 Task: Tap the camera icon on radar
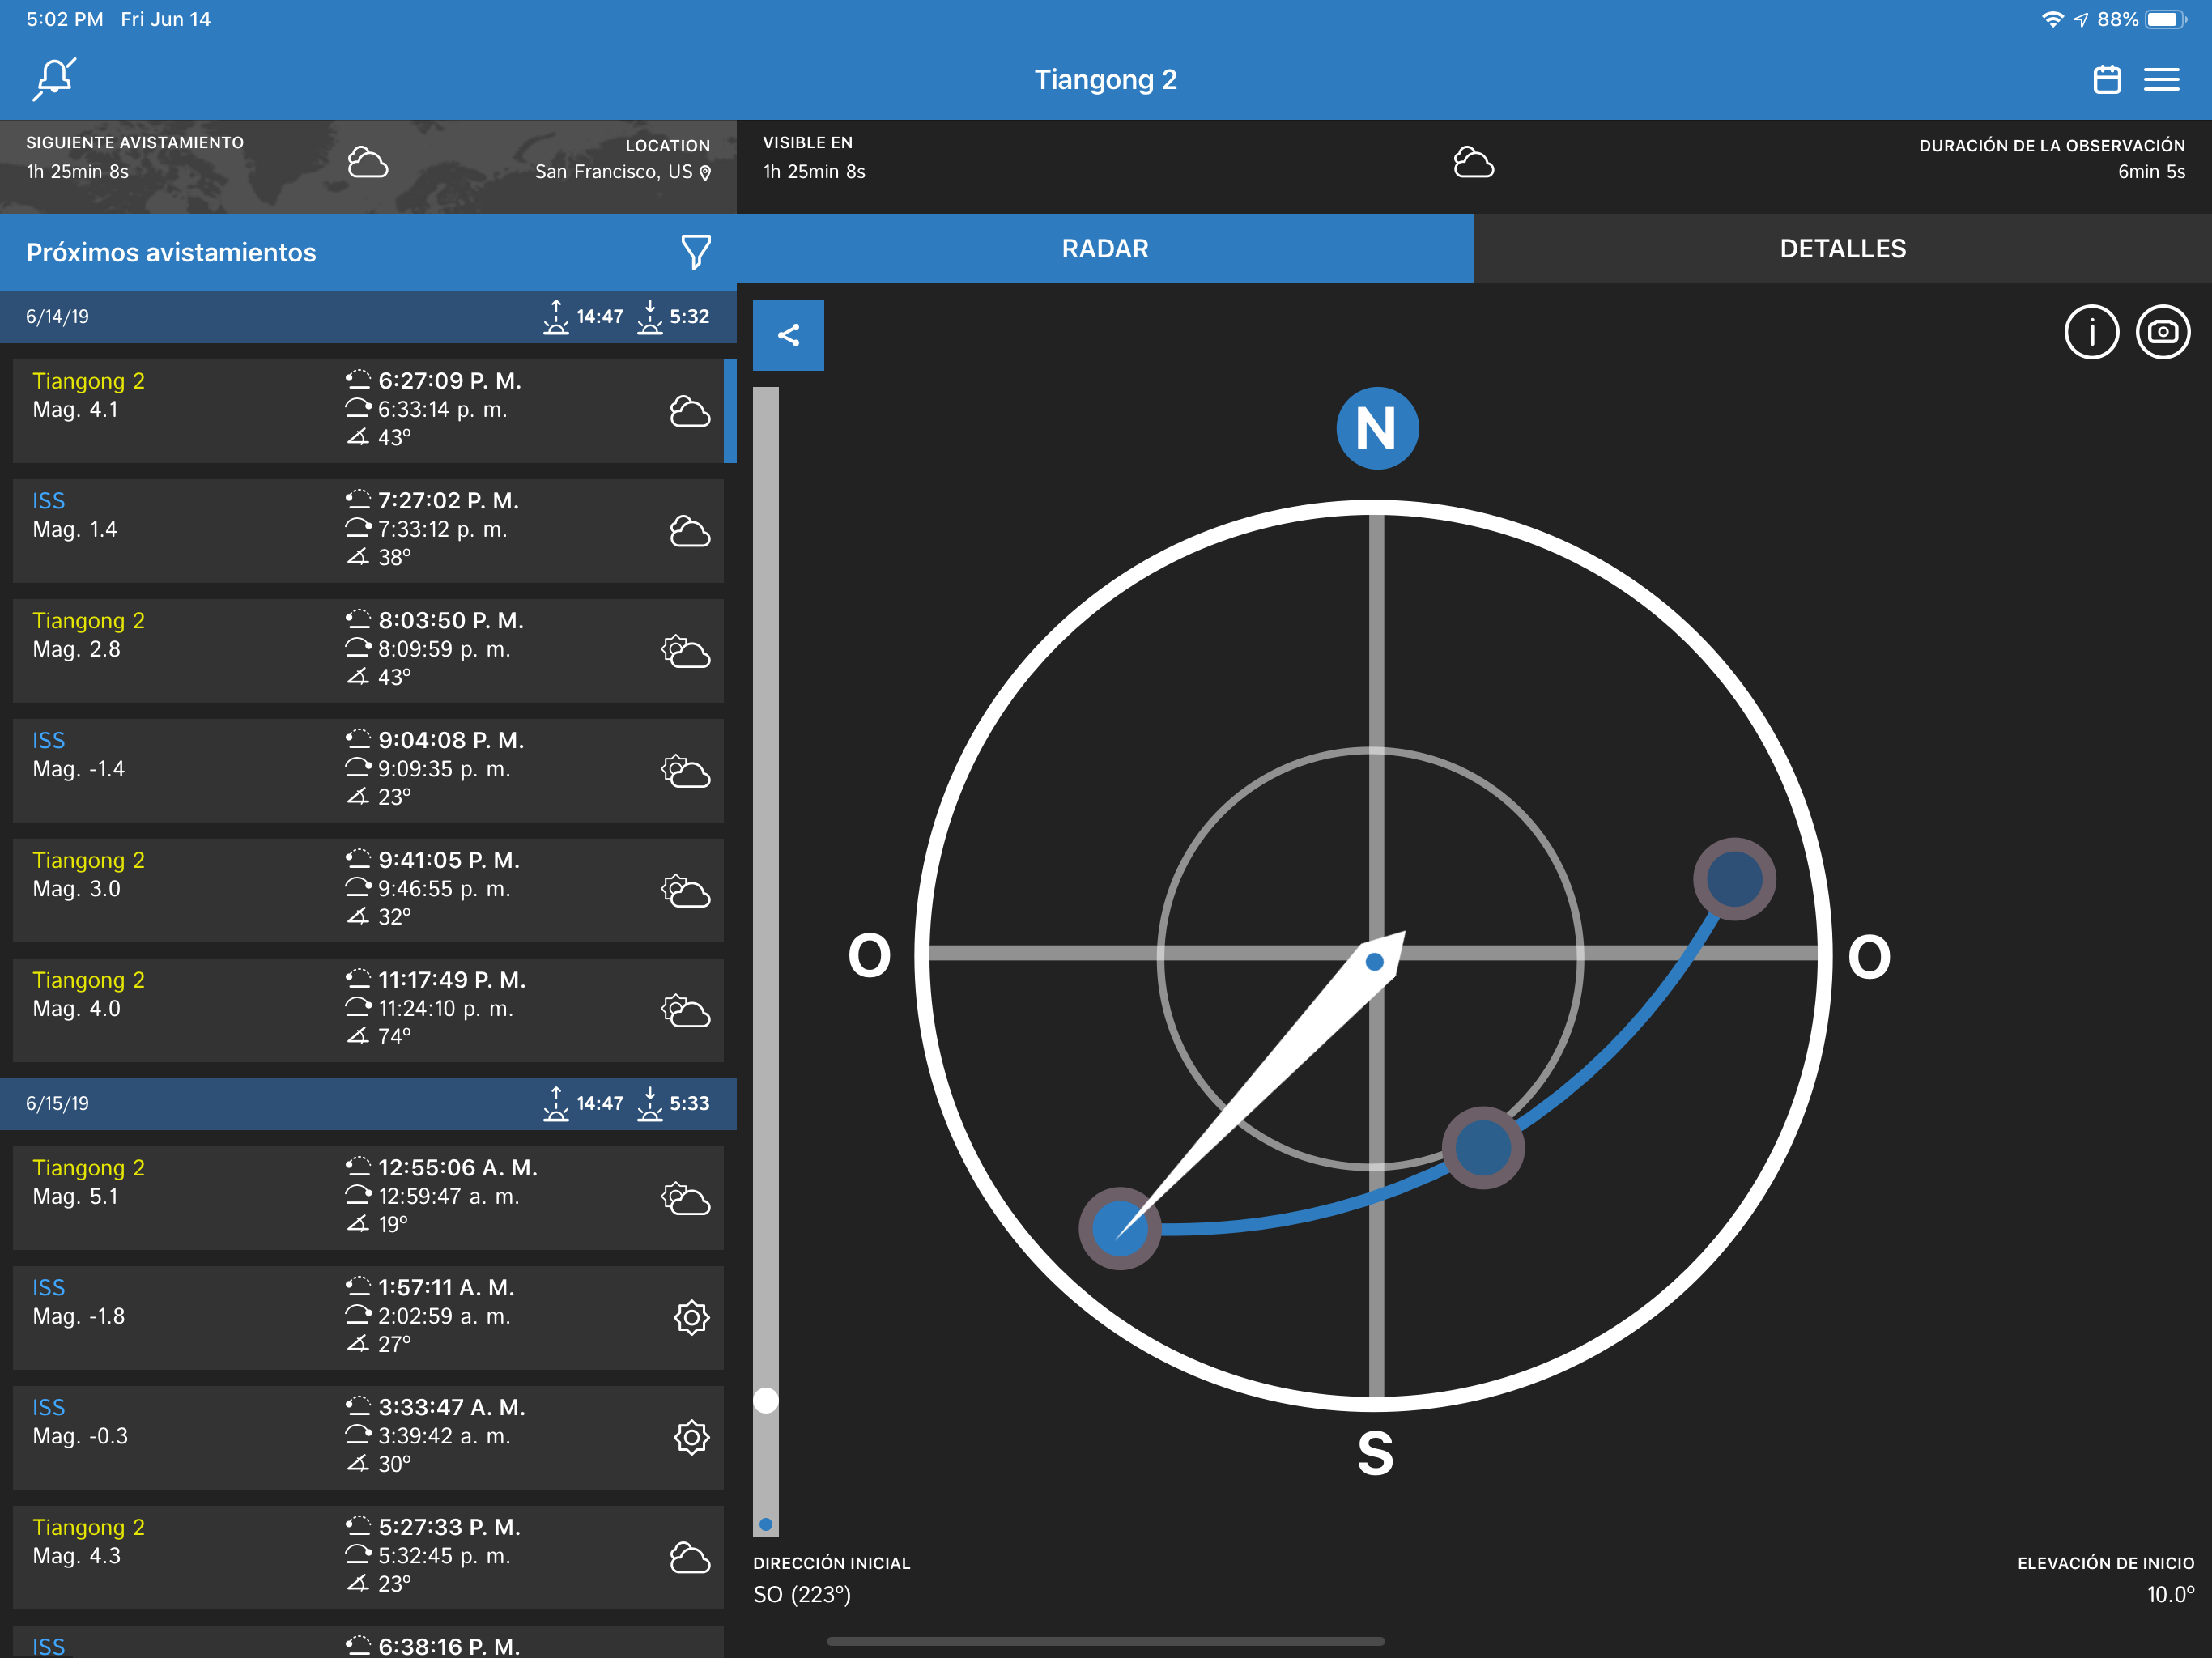(2162, 332)
